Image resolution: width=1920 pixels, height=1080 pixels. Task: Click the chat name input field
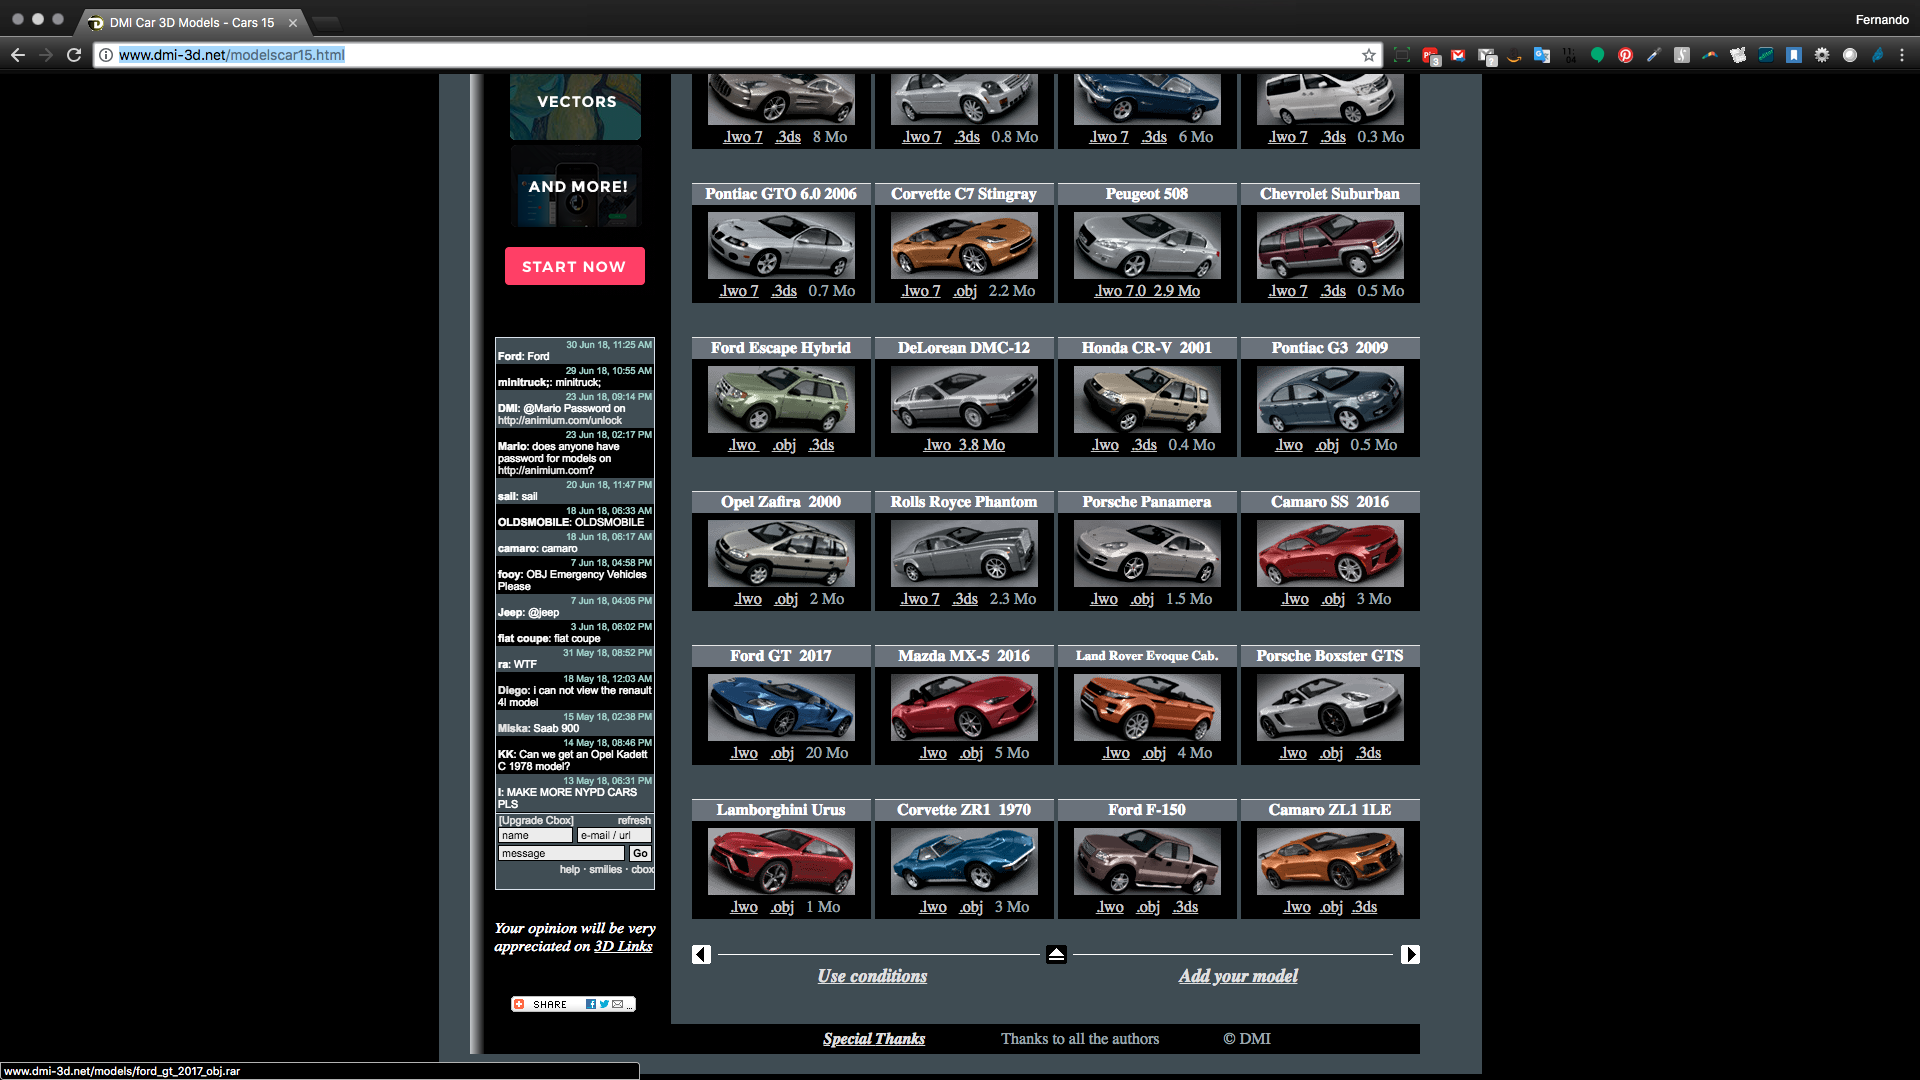[x=535, y=835]
